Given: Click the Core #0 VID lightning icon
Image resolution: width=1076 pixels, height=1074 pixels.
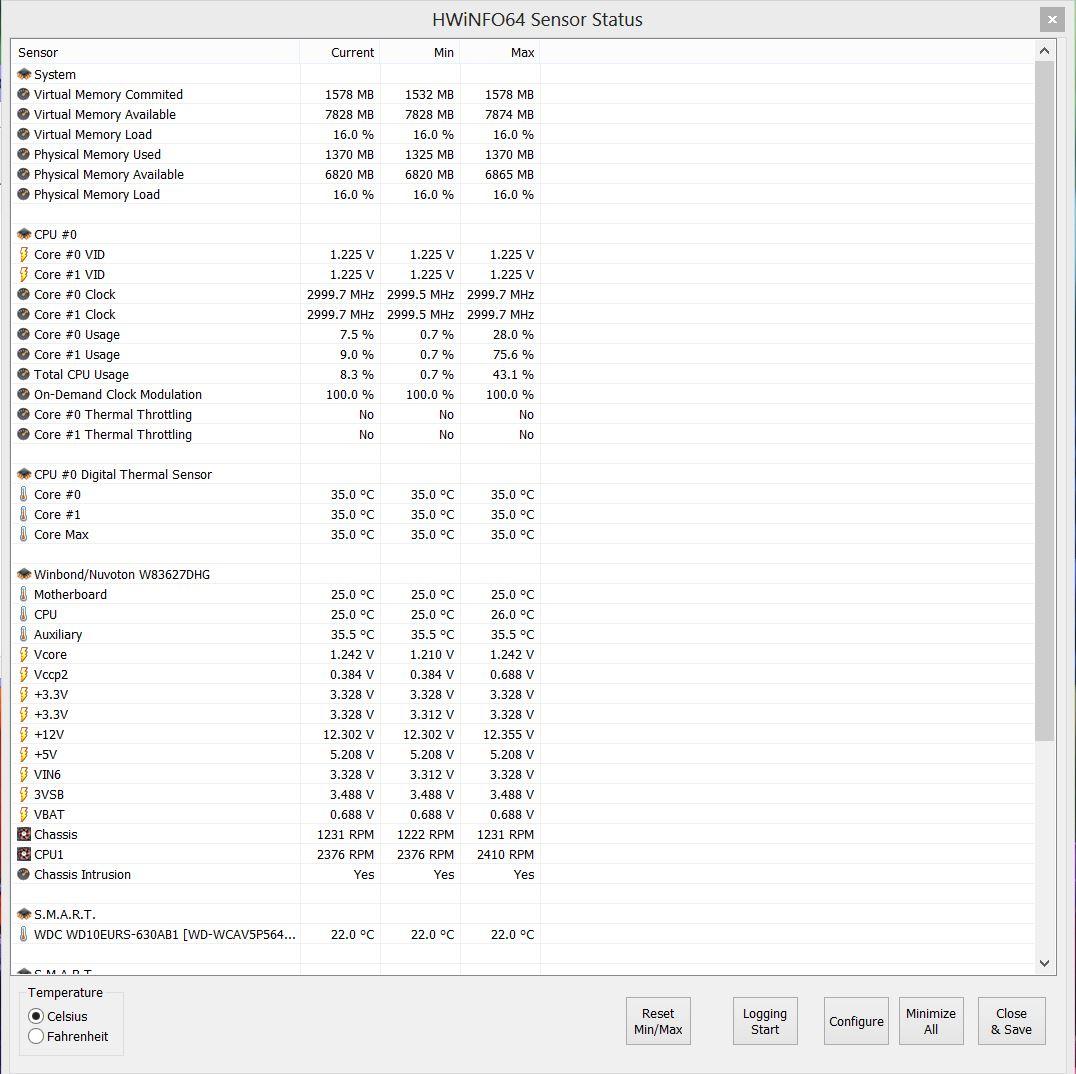Looking at the screenshot, I should (23, 255).
